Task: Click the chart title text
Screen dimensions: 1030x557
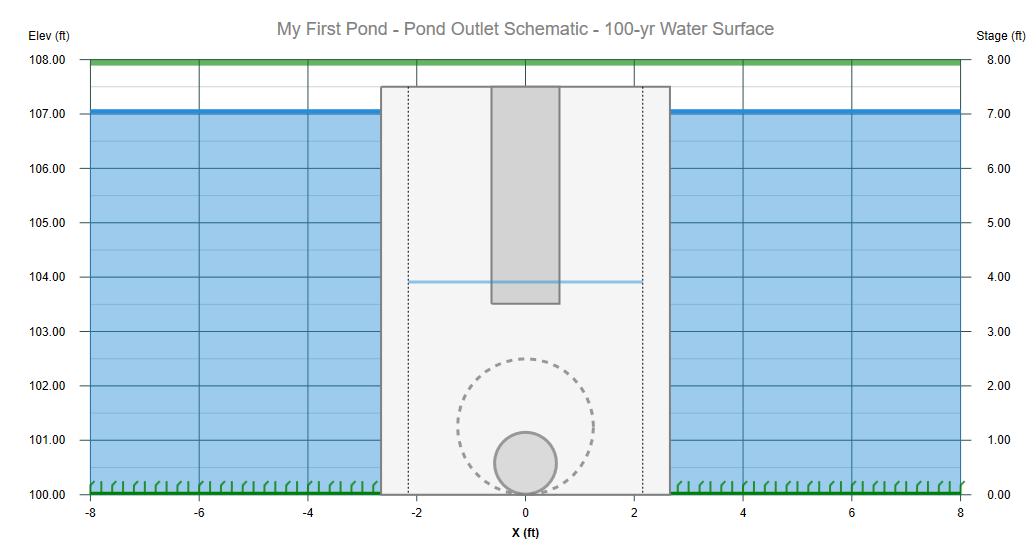Action: [x=525, y=29]
